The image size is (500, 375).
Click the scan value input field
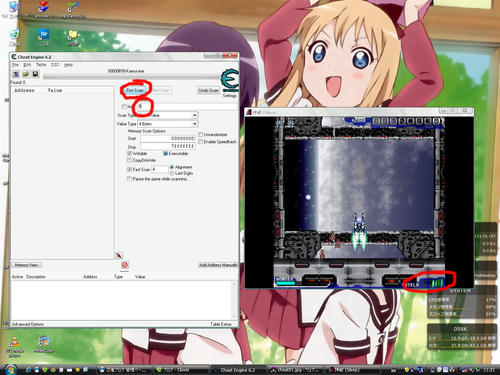pyautogui.click(x=187, y=106)
